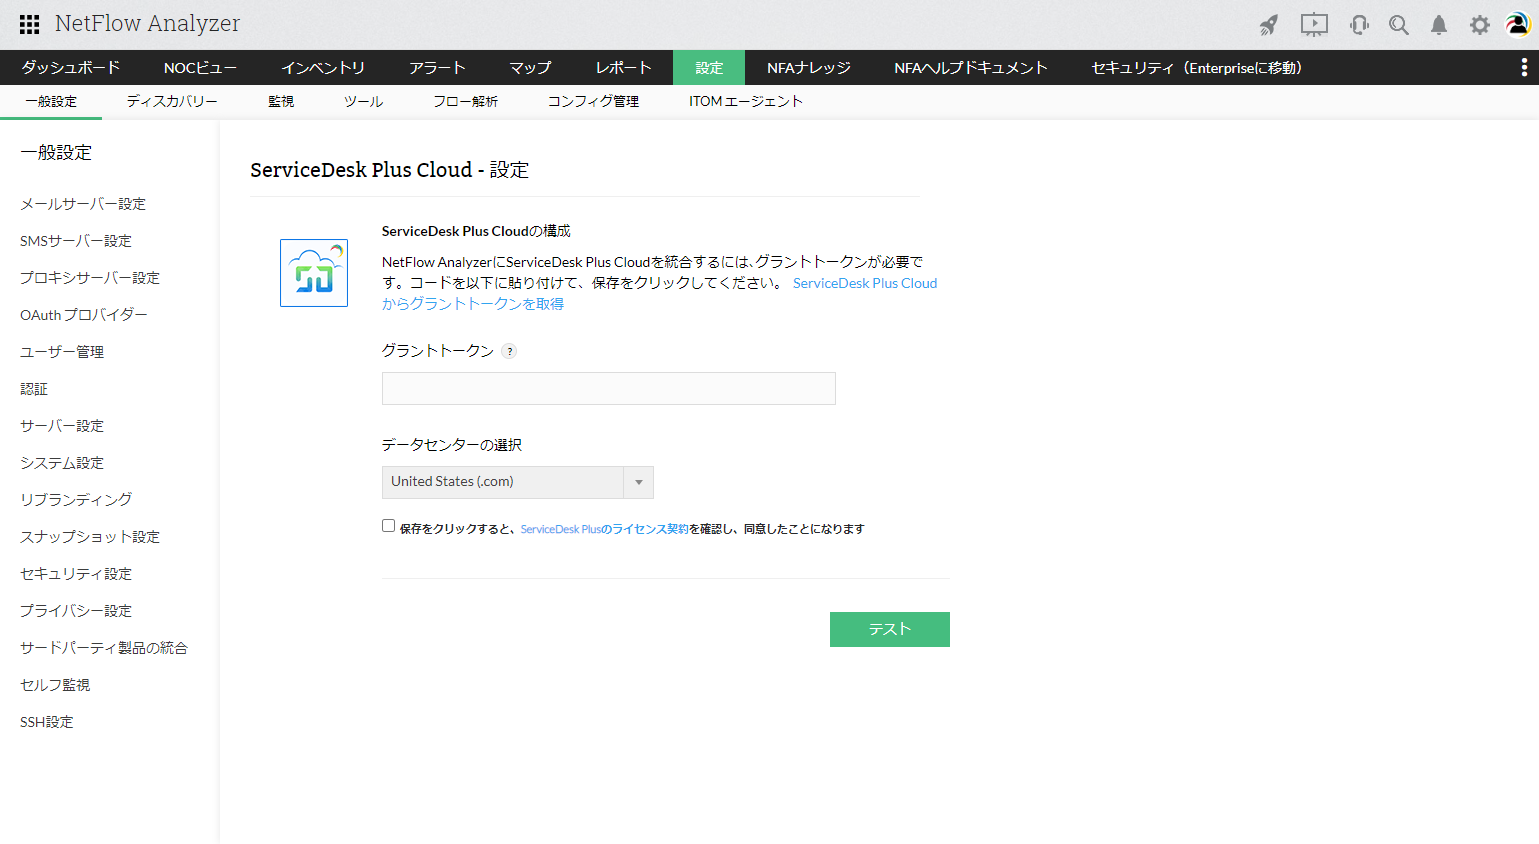
Task: Open メールサーバー設定 in the sidebar
Action: point(83,204)
